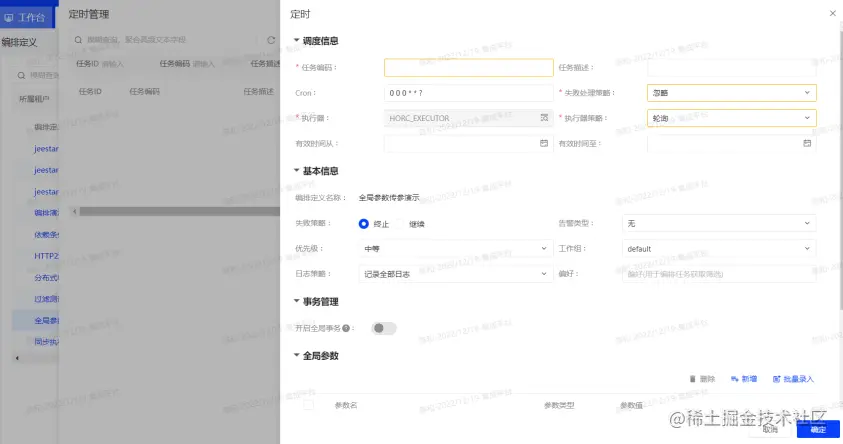
Task: Click 全局参数传参演示 definition name text
Action: (389, 198)
